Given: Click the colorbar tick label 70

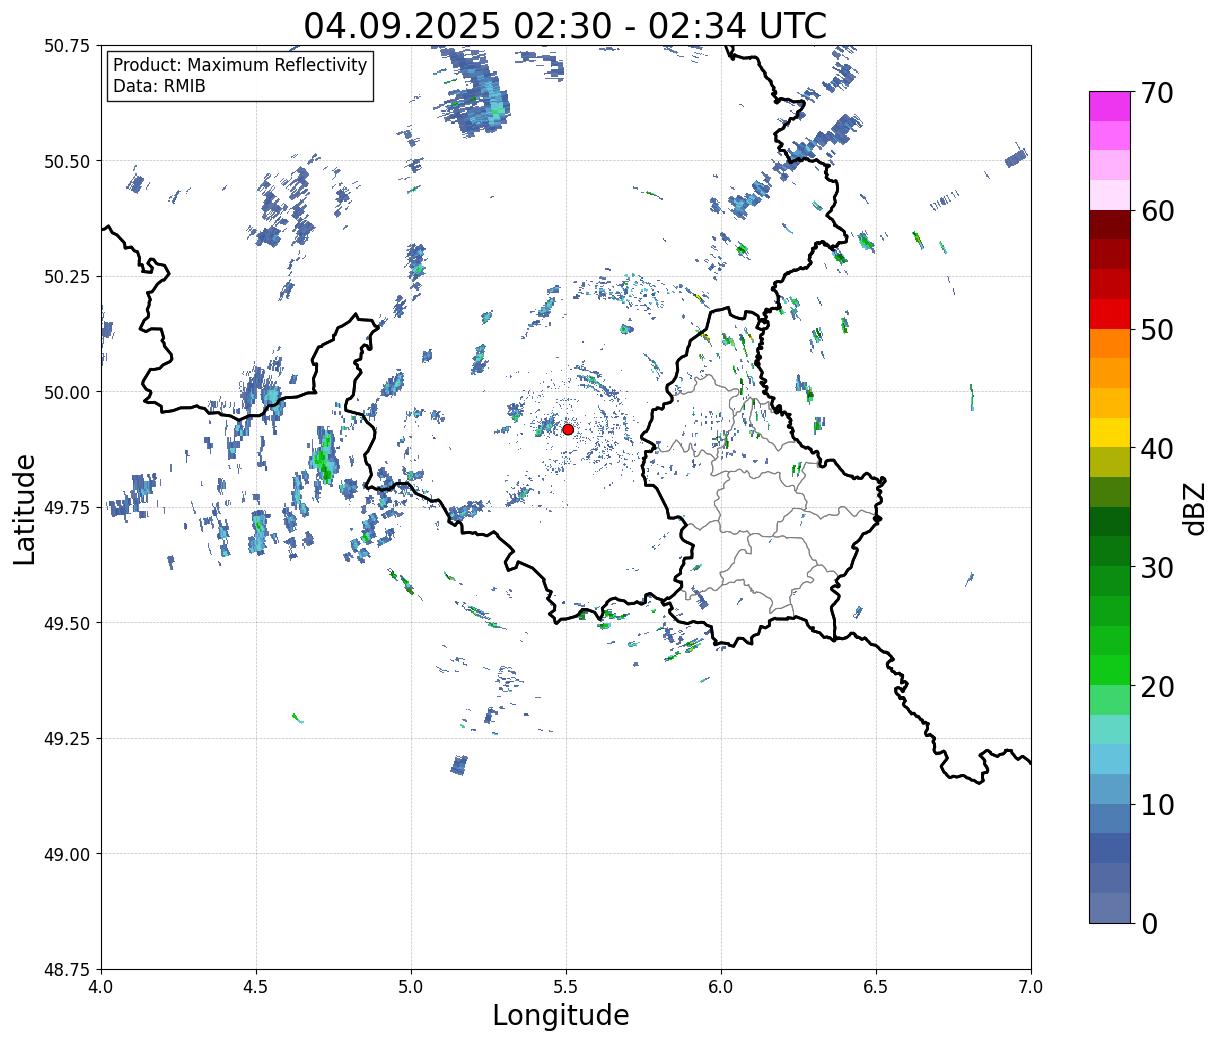Looking at the screenshot, I should coord(1157,93).
